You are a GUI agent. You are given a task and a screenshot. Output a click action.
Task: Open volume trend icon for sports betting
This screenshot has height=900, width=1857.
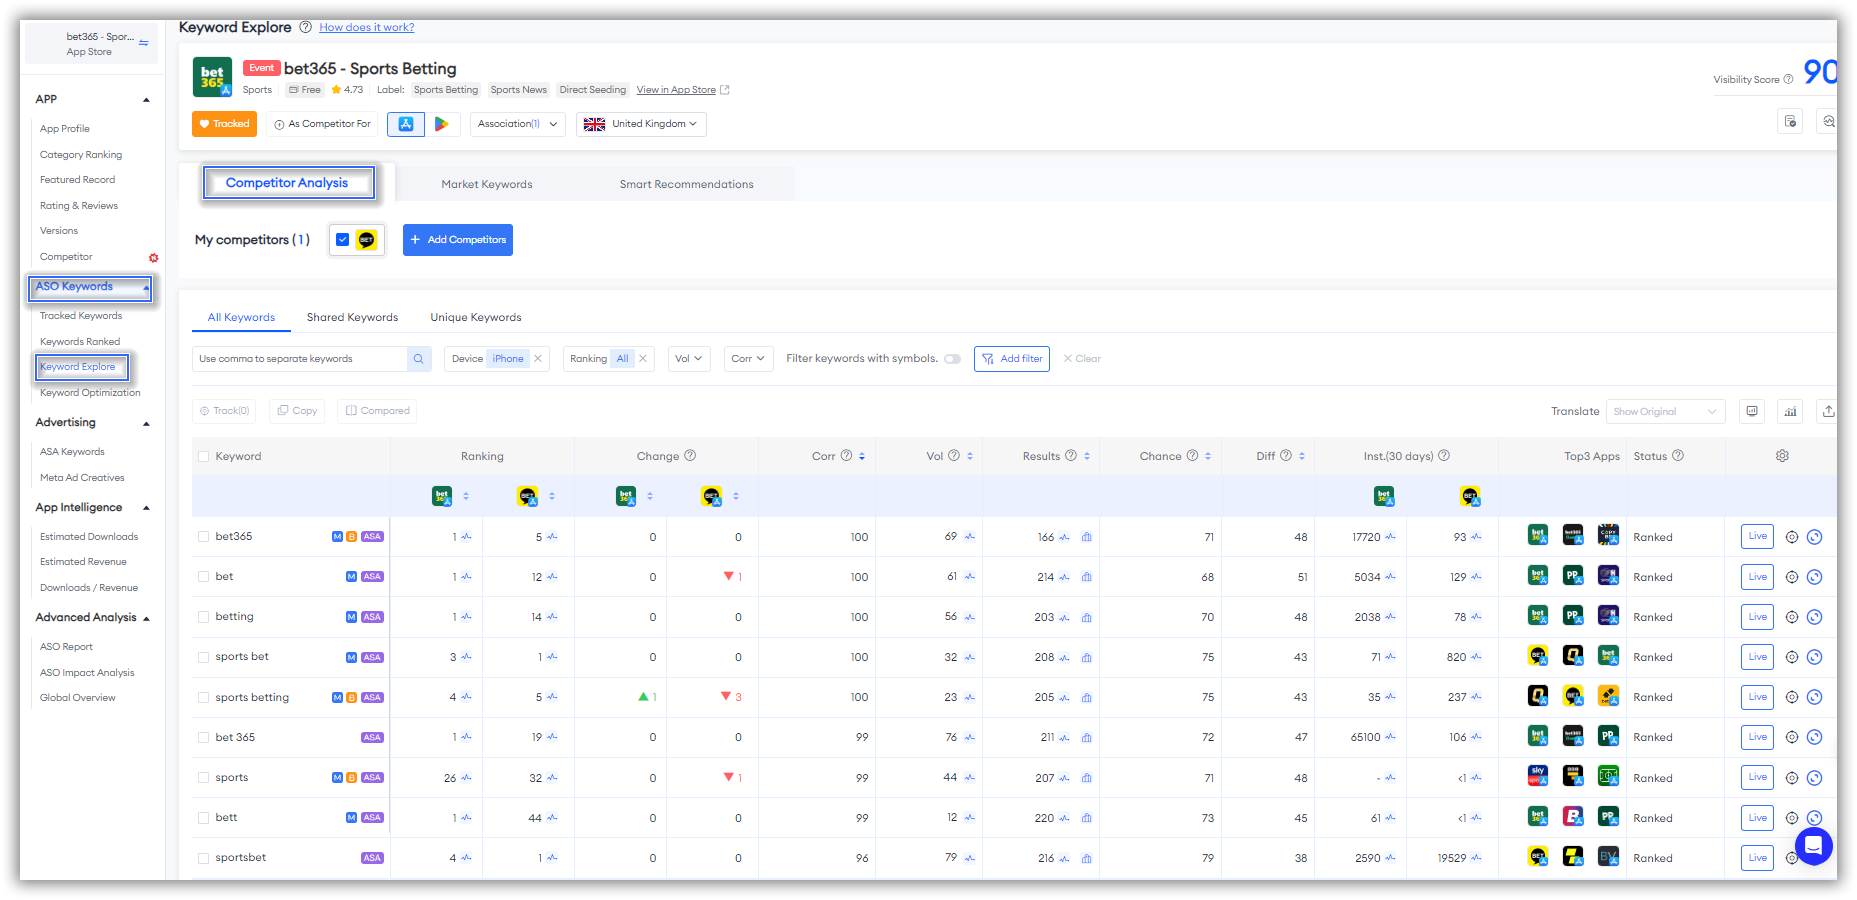click(x=970, y=697)
